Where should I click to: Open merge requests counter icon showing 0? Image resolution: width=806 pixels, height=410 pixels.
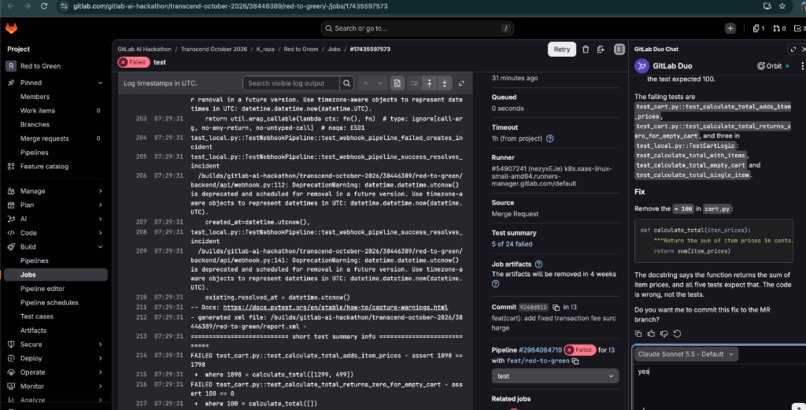779,28
